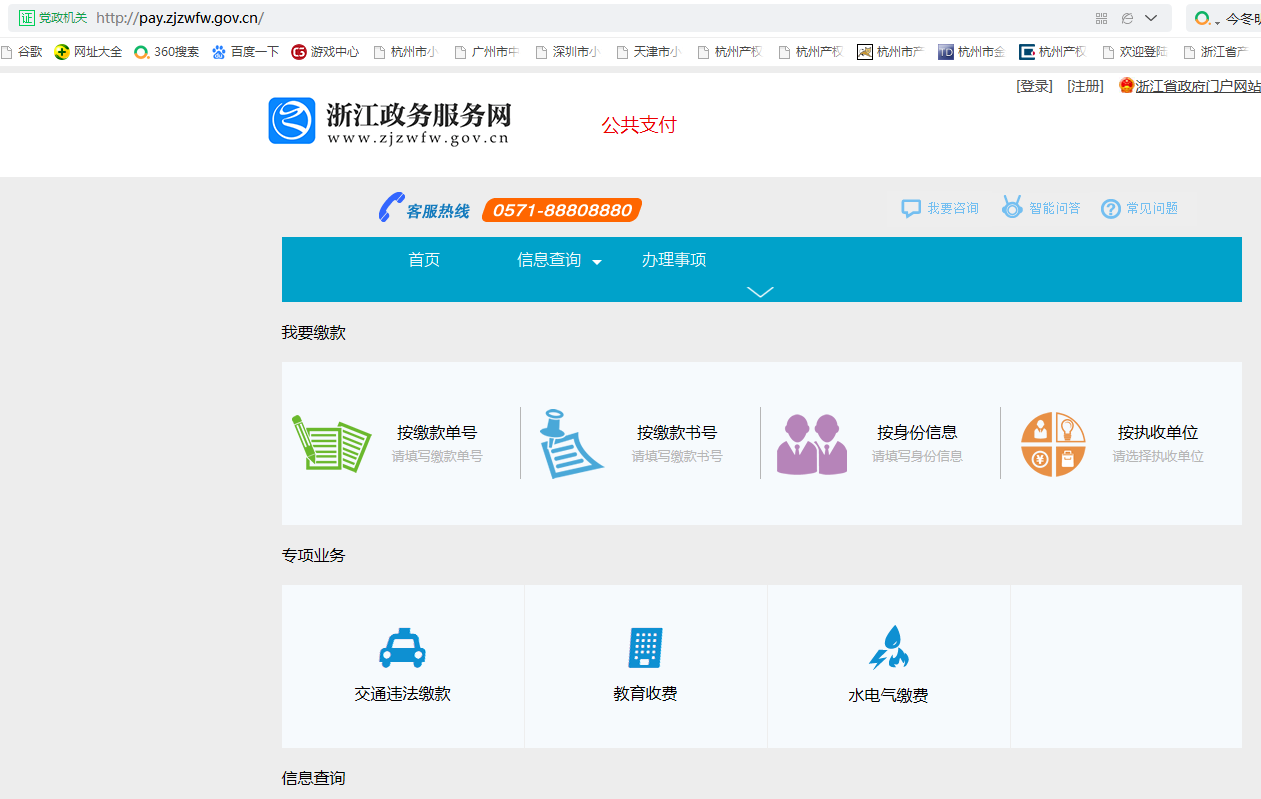Click the purple people icon for 按身份信息
This screenshot has height=799, width=1261.
[x=812, y=444]
